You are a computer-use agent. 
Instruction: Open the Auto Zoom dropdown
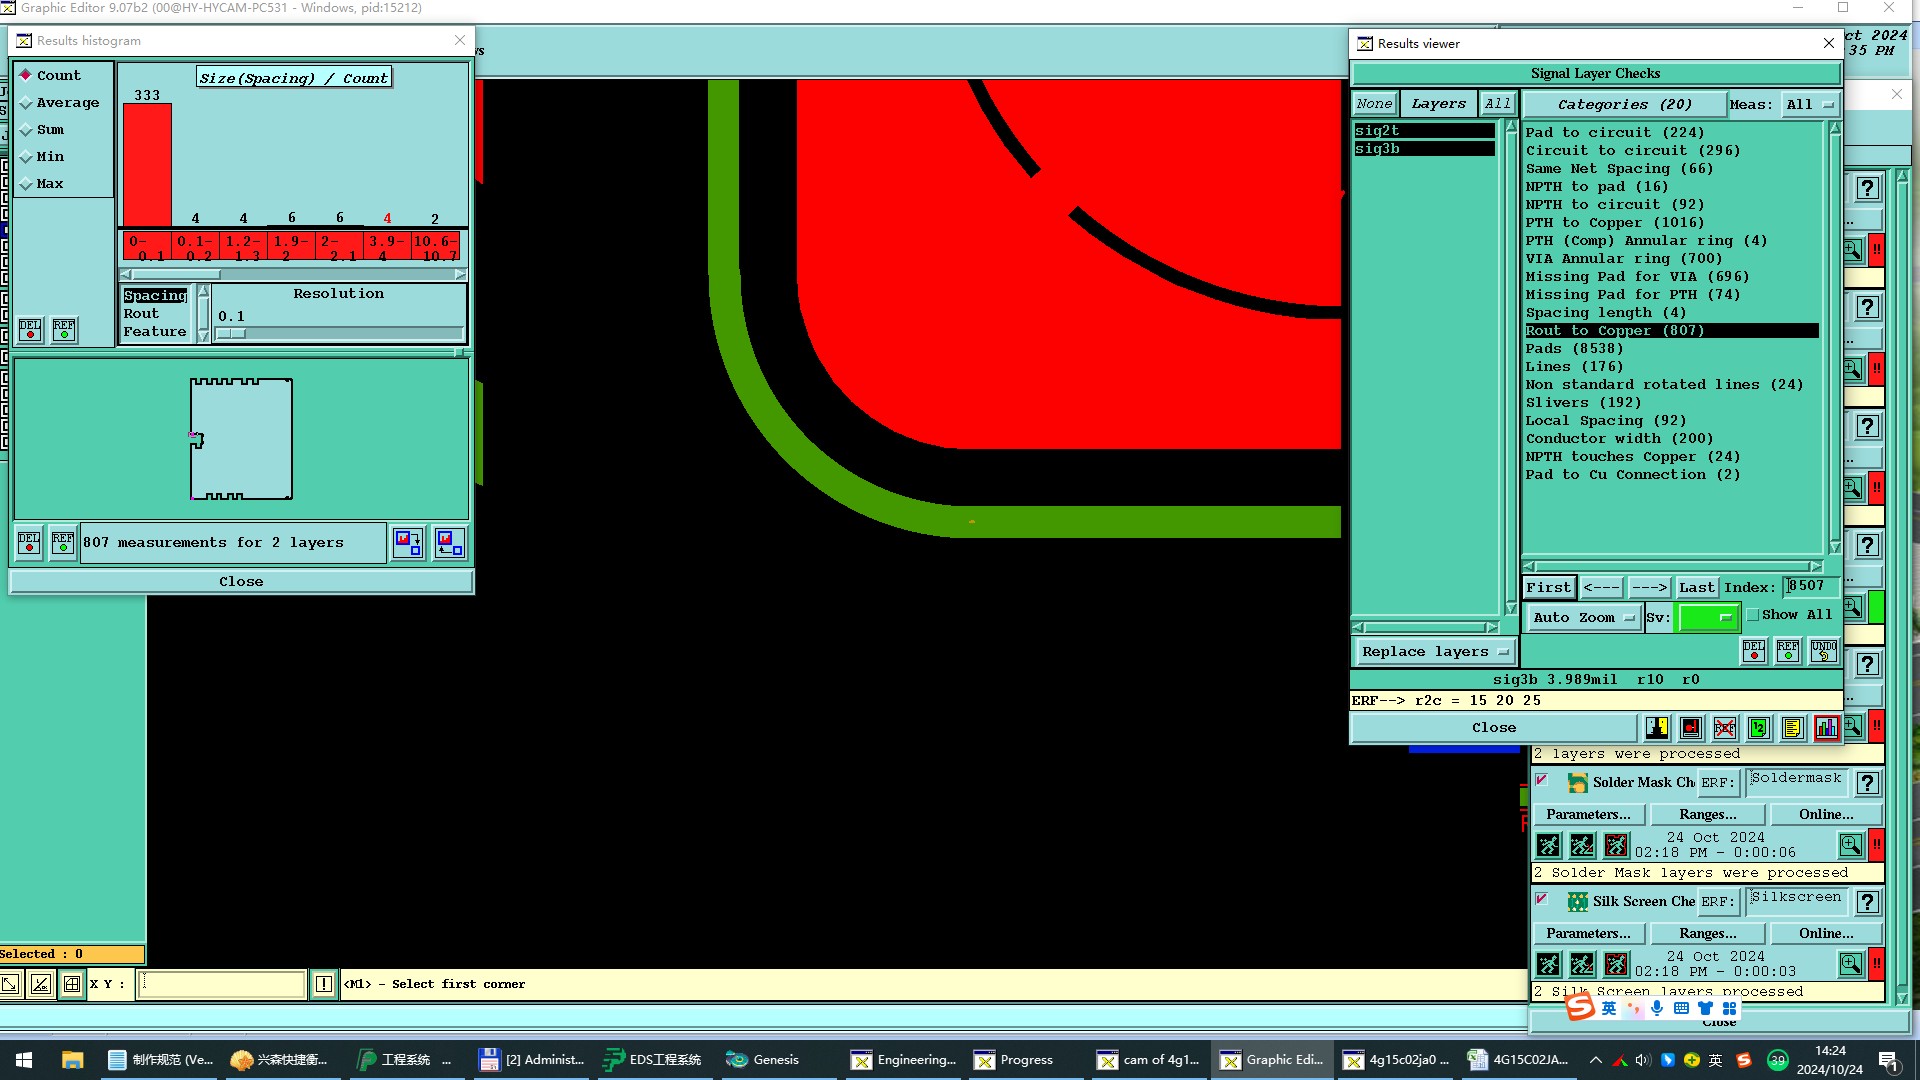click(x=1584, y=618)
